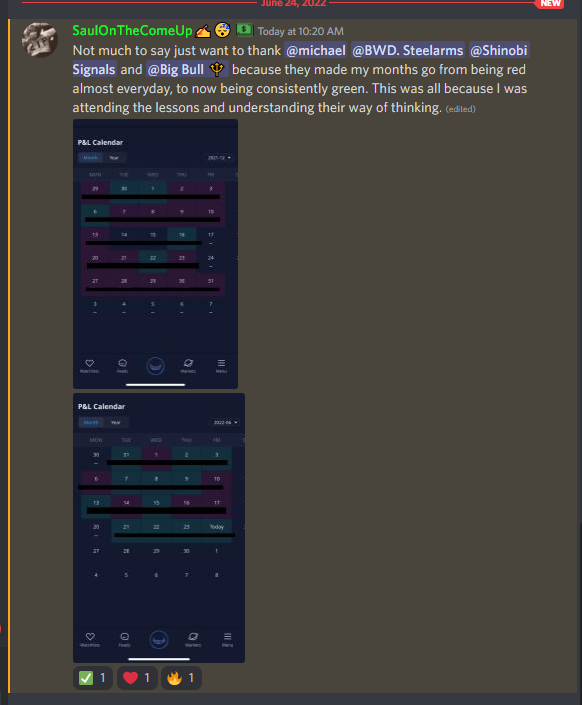This screenshot has width=582, height=705.
Task: Tap center round home icon in the 2022-06 screenshot
Action: (159, 639)
